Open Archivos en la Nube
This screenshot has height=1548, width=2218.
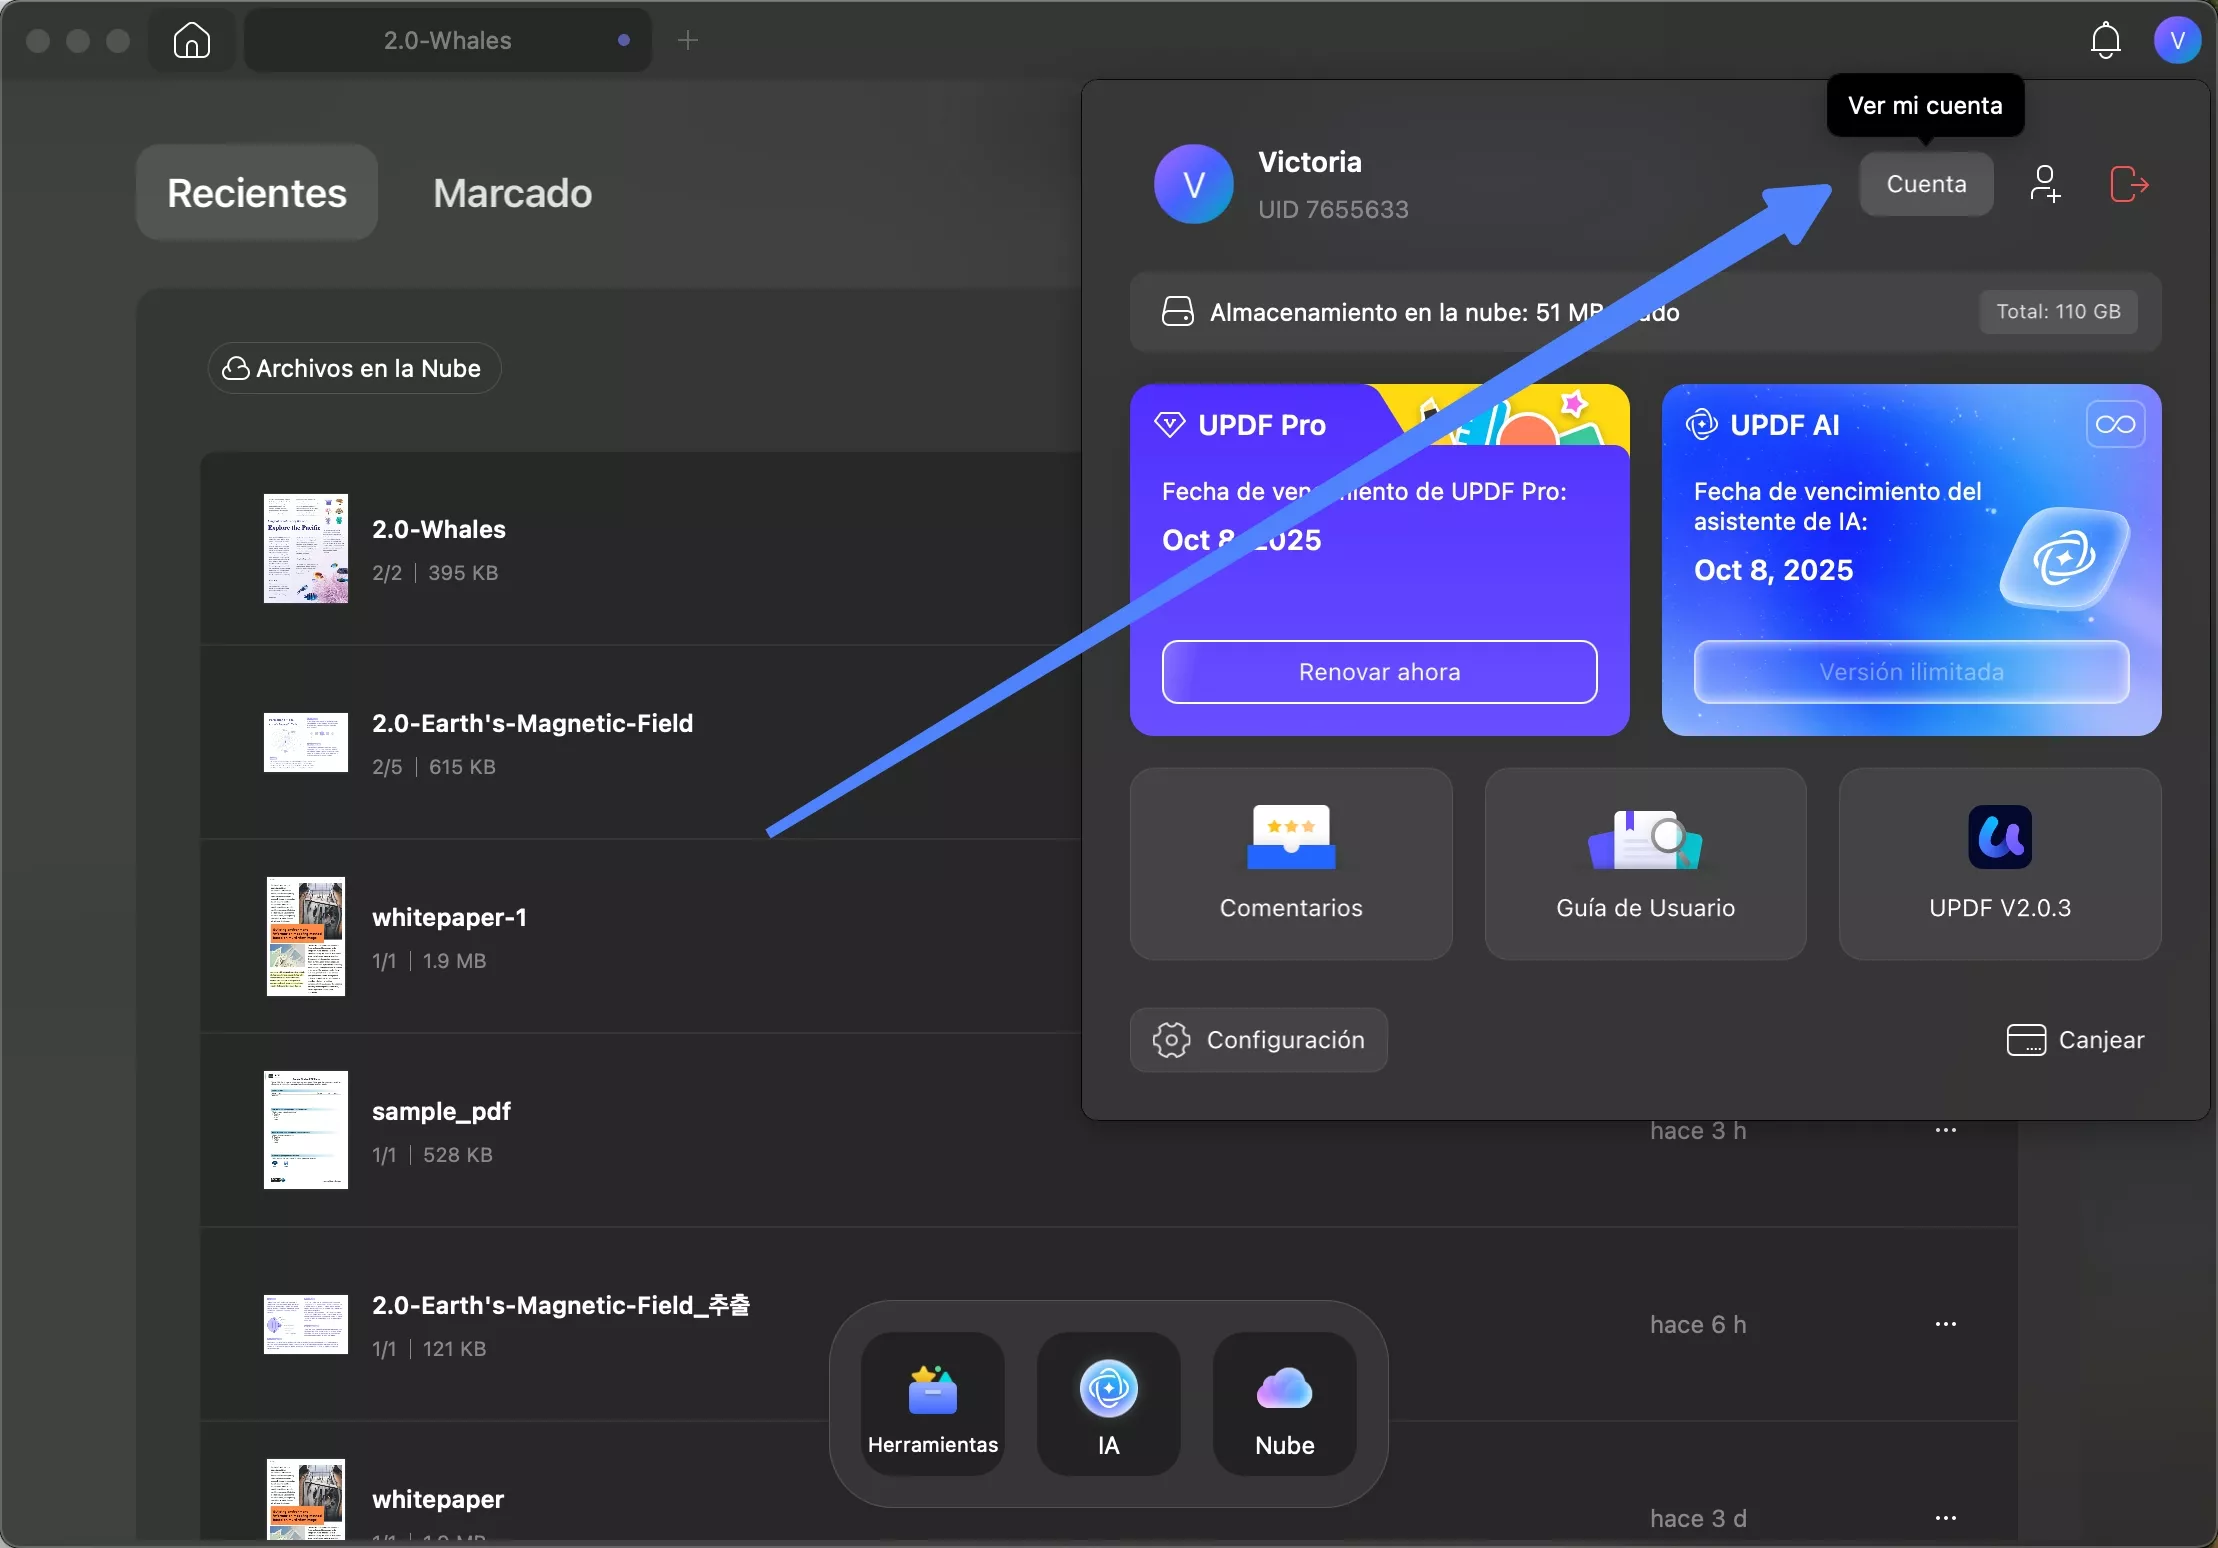[x=354, y=368]
